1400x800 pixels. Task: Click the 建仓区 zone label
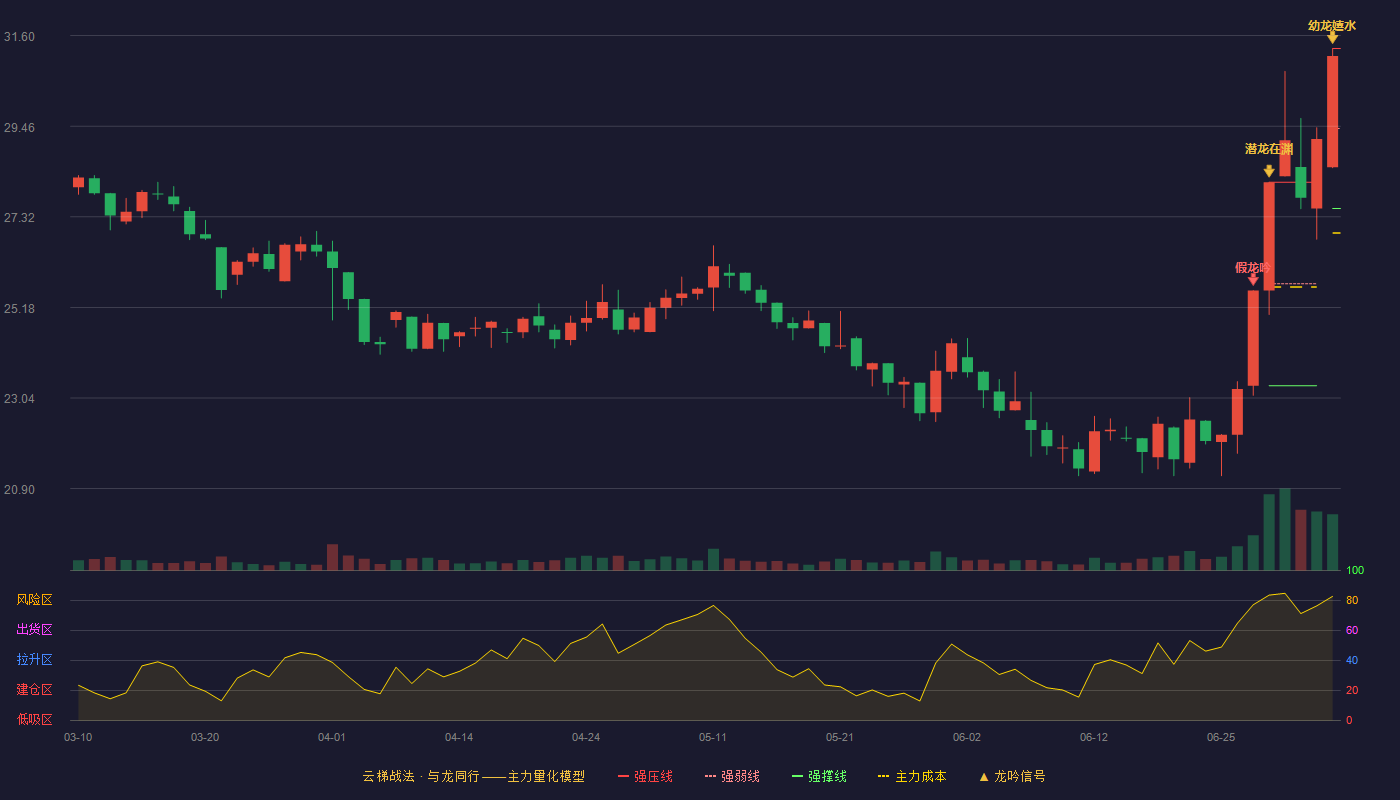34,690
